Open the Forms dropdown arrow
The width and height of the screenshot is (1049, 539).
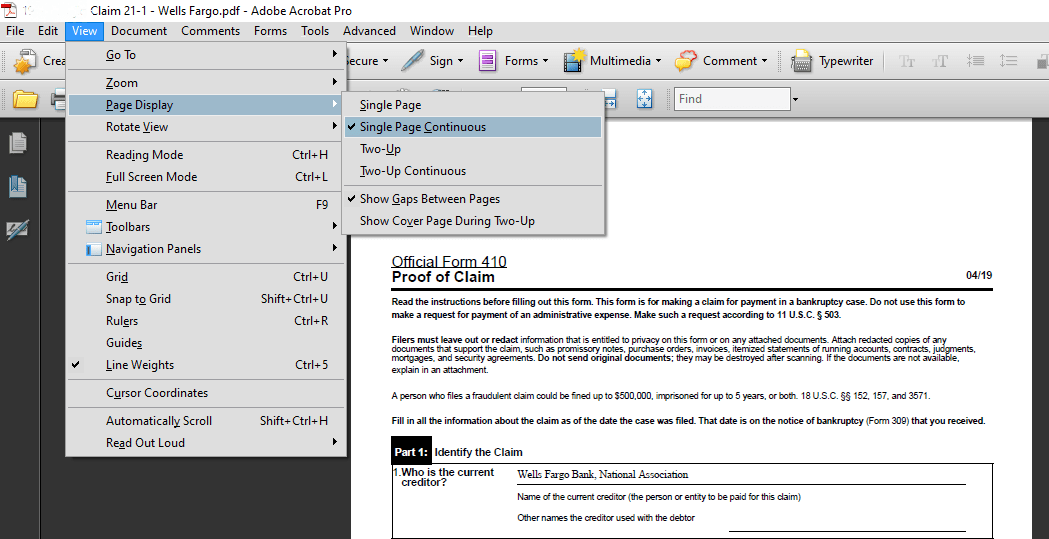[545, 61]
